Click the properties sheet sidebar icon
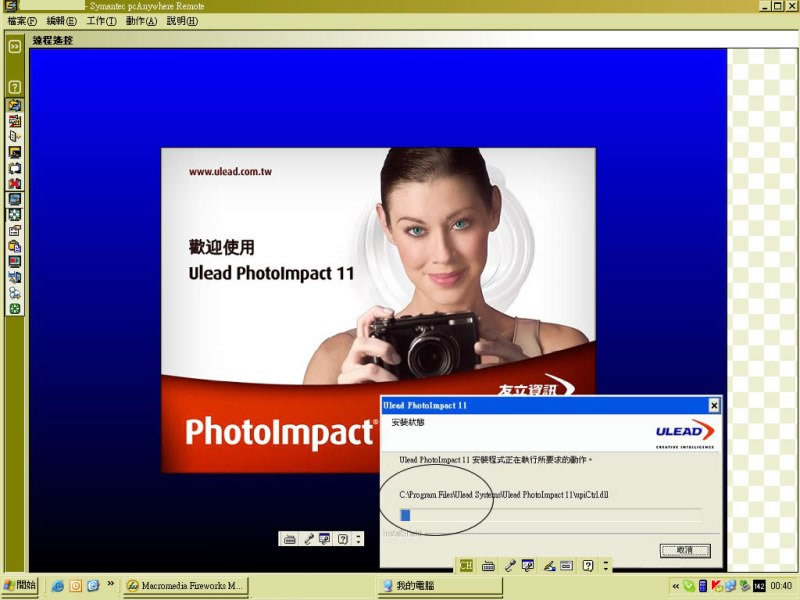Screen dimensions: 800x600 [15, 231]
